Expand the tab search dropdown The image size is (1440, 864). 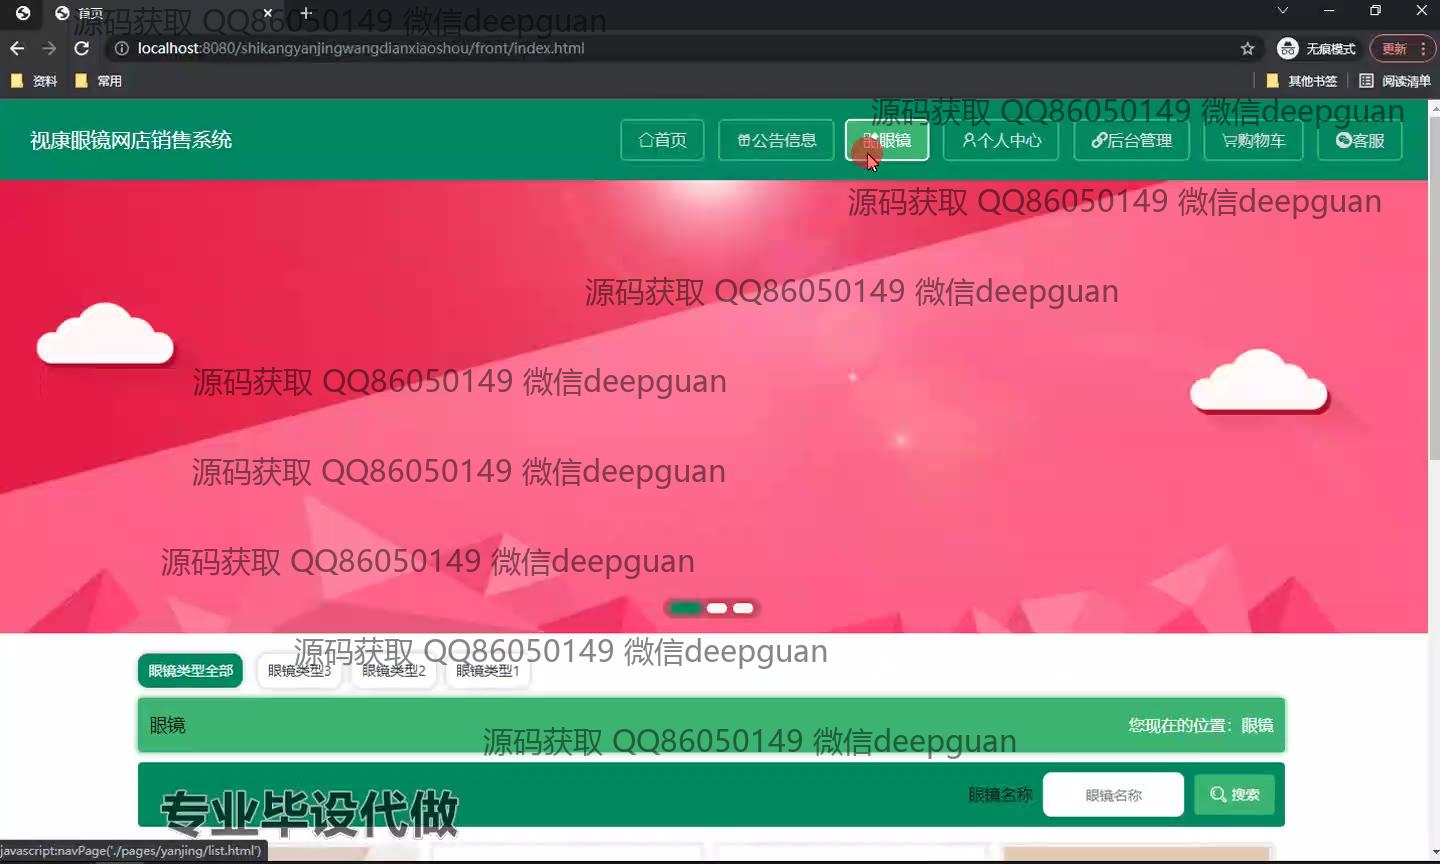tap(1283, 11)
